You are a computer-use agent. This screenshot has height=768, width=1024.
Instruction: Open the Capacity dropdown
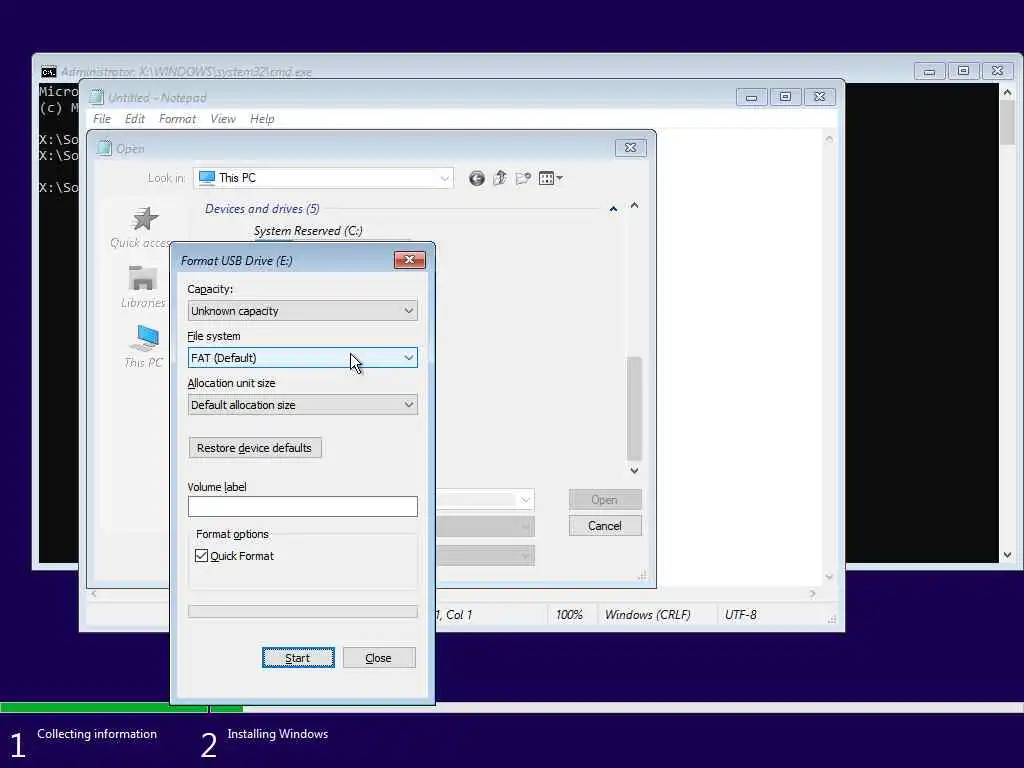pos(302,311)
